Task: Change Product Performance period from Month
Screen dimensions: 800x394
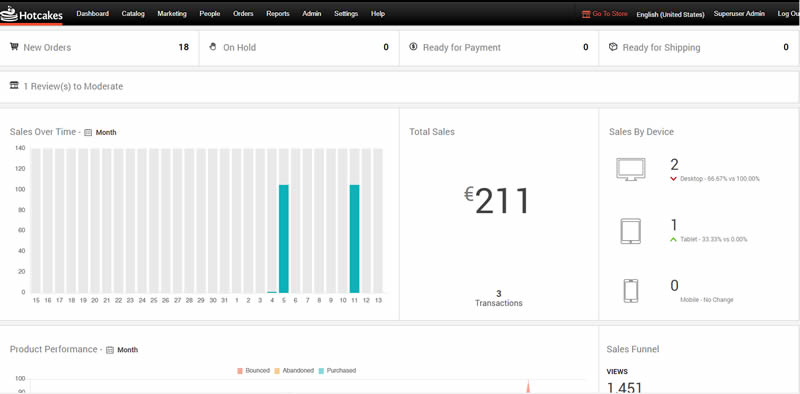Action: 128,350
